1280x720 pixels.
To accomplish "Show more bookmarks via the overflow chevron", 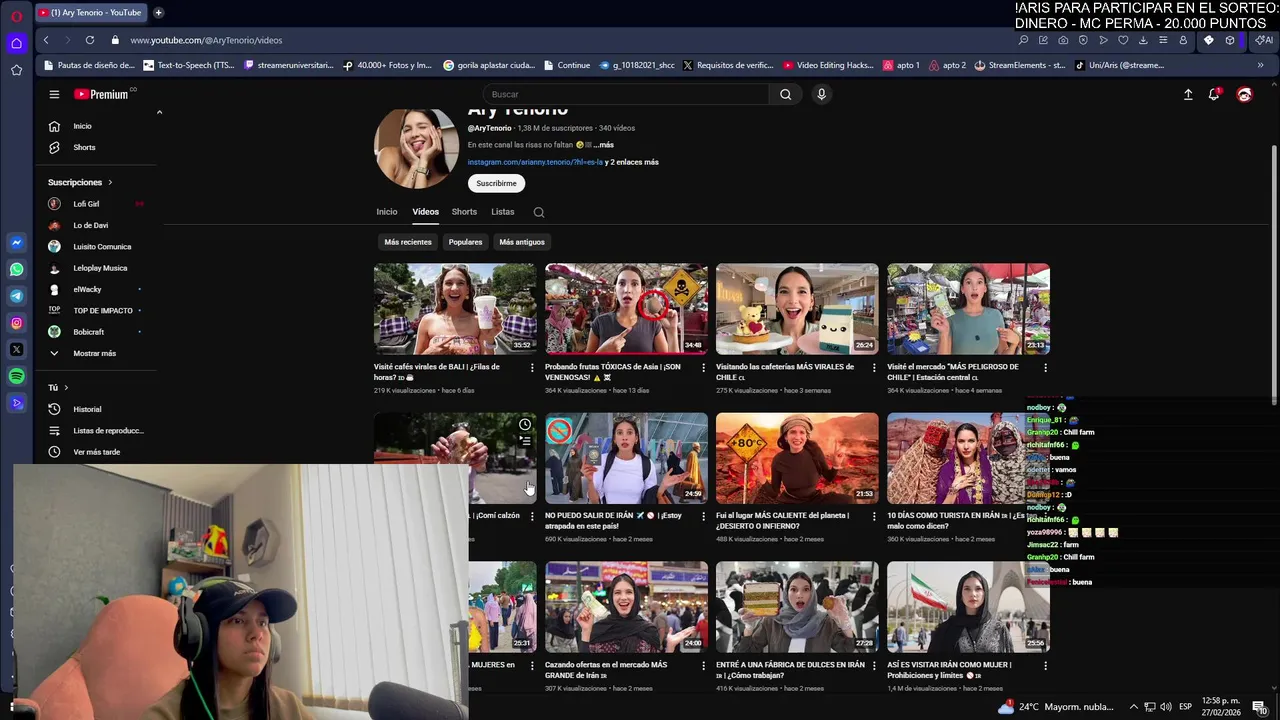I will [x=1260, y=65].
